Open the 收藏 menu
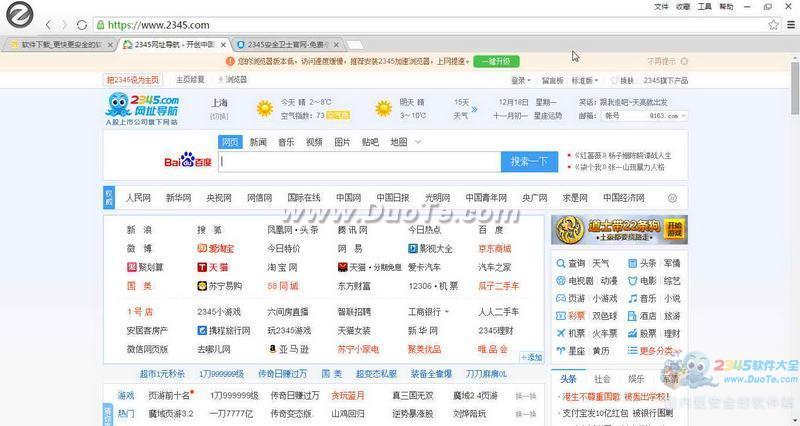The height and width of the screenshot is (426, 800). (x=683, y=7)
